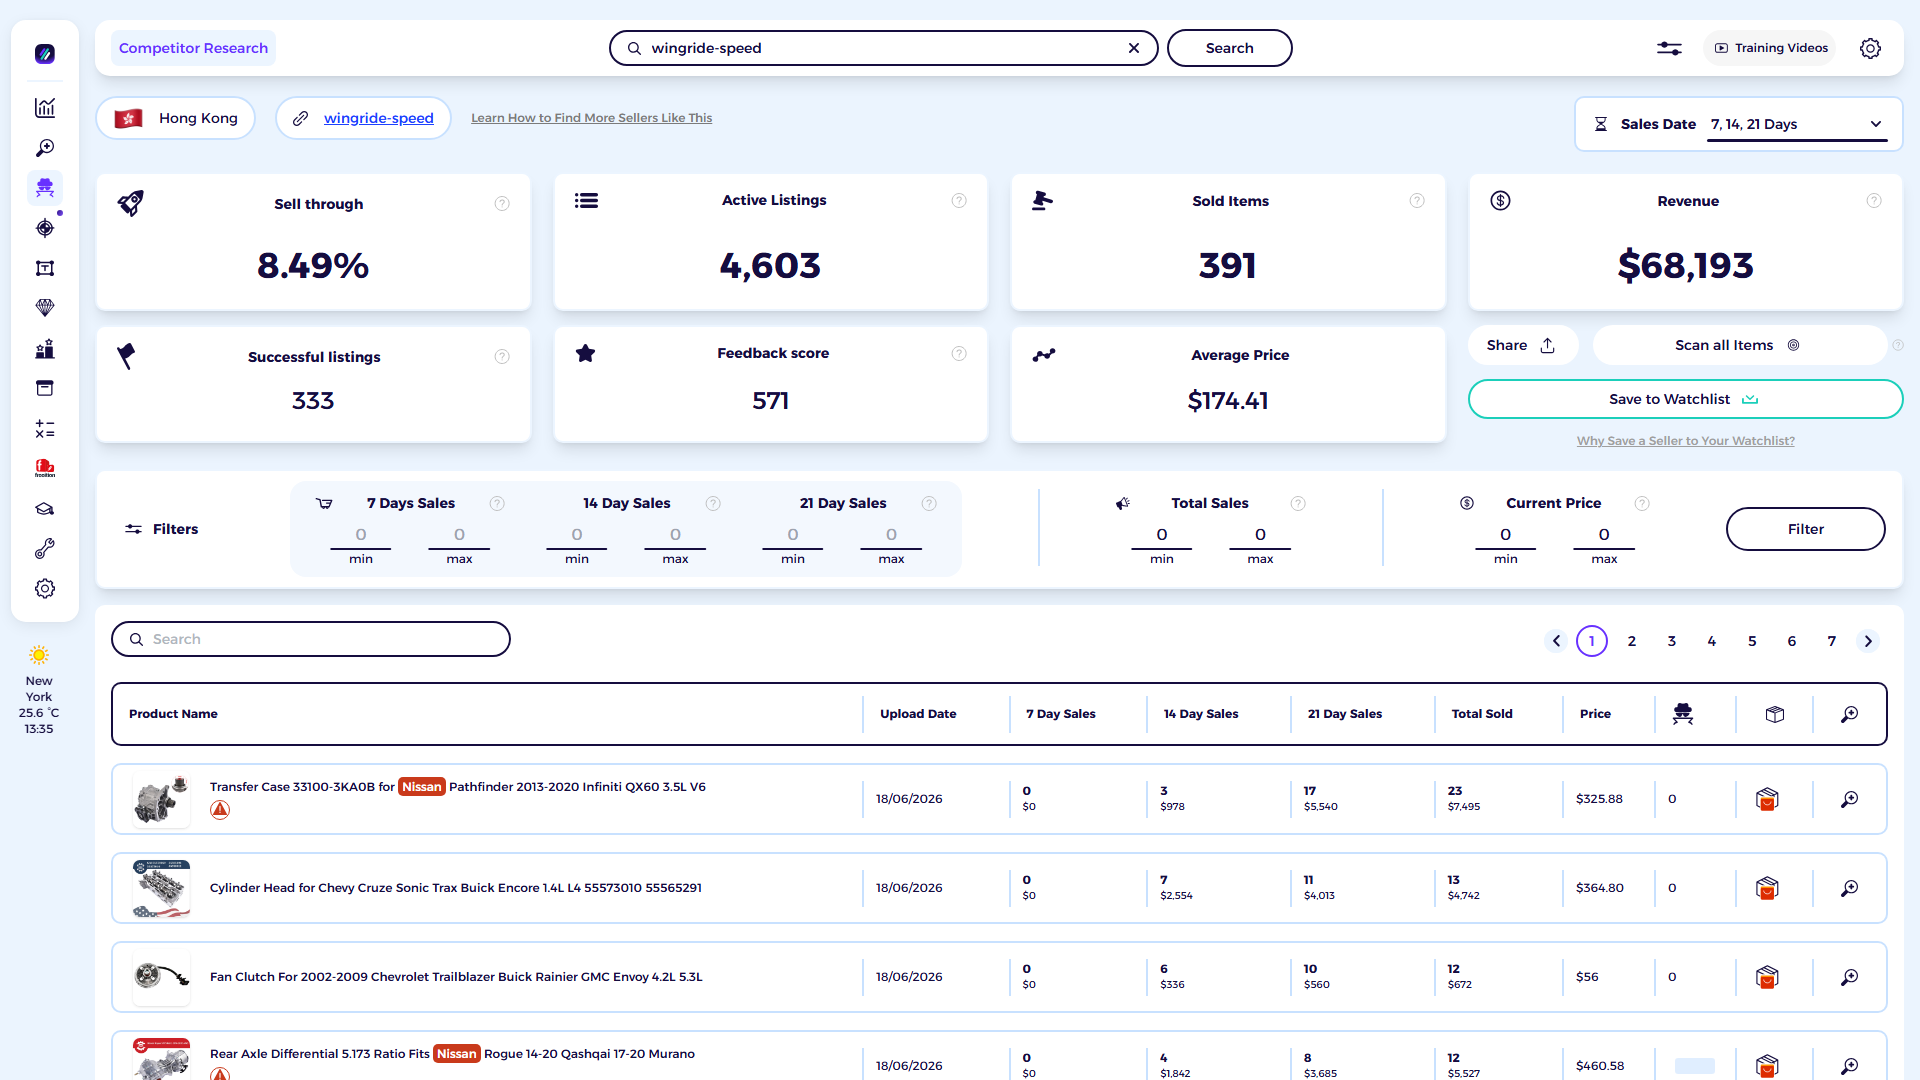Image resolution: width=1920 pixels, height=1080 pixels.
Task: Select page 7 of results
Action: (1832, 641)
